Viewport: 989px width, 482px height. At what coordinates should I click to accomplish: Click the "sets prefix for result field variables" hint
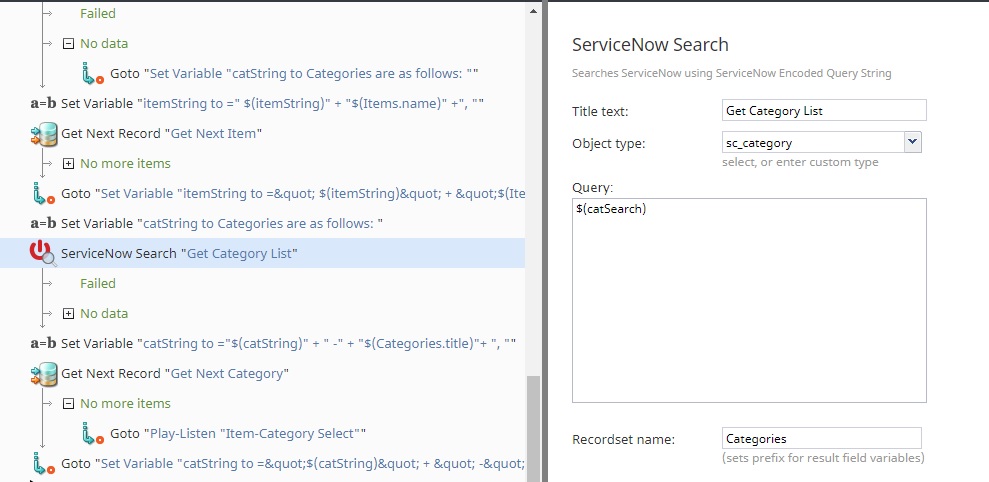click(823, 457)
